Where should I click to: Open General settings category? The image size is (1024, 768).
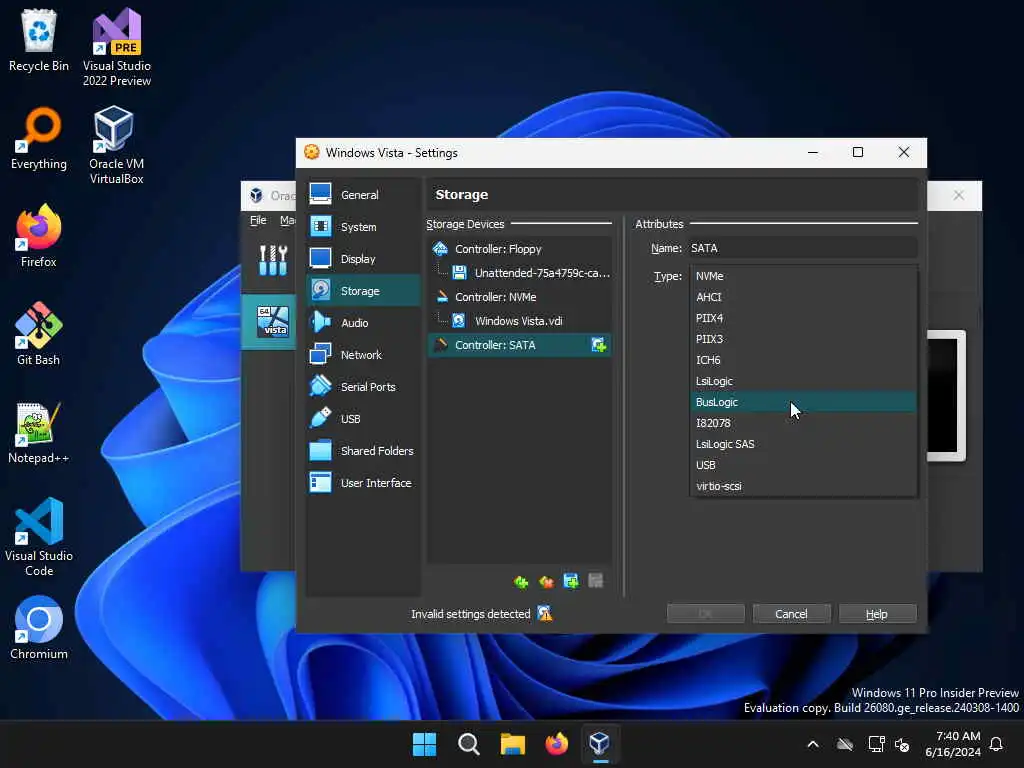coord(363,195)
